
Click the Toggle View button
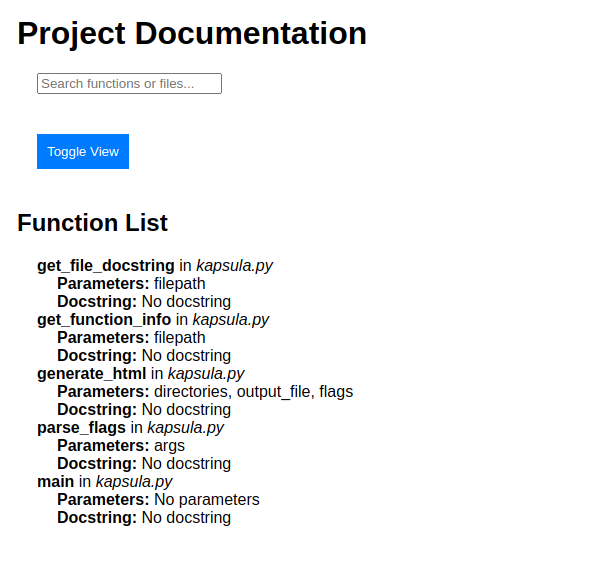[83, 152]
